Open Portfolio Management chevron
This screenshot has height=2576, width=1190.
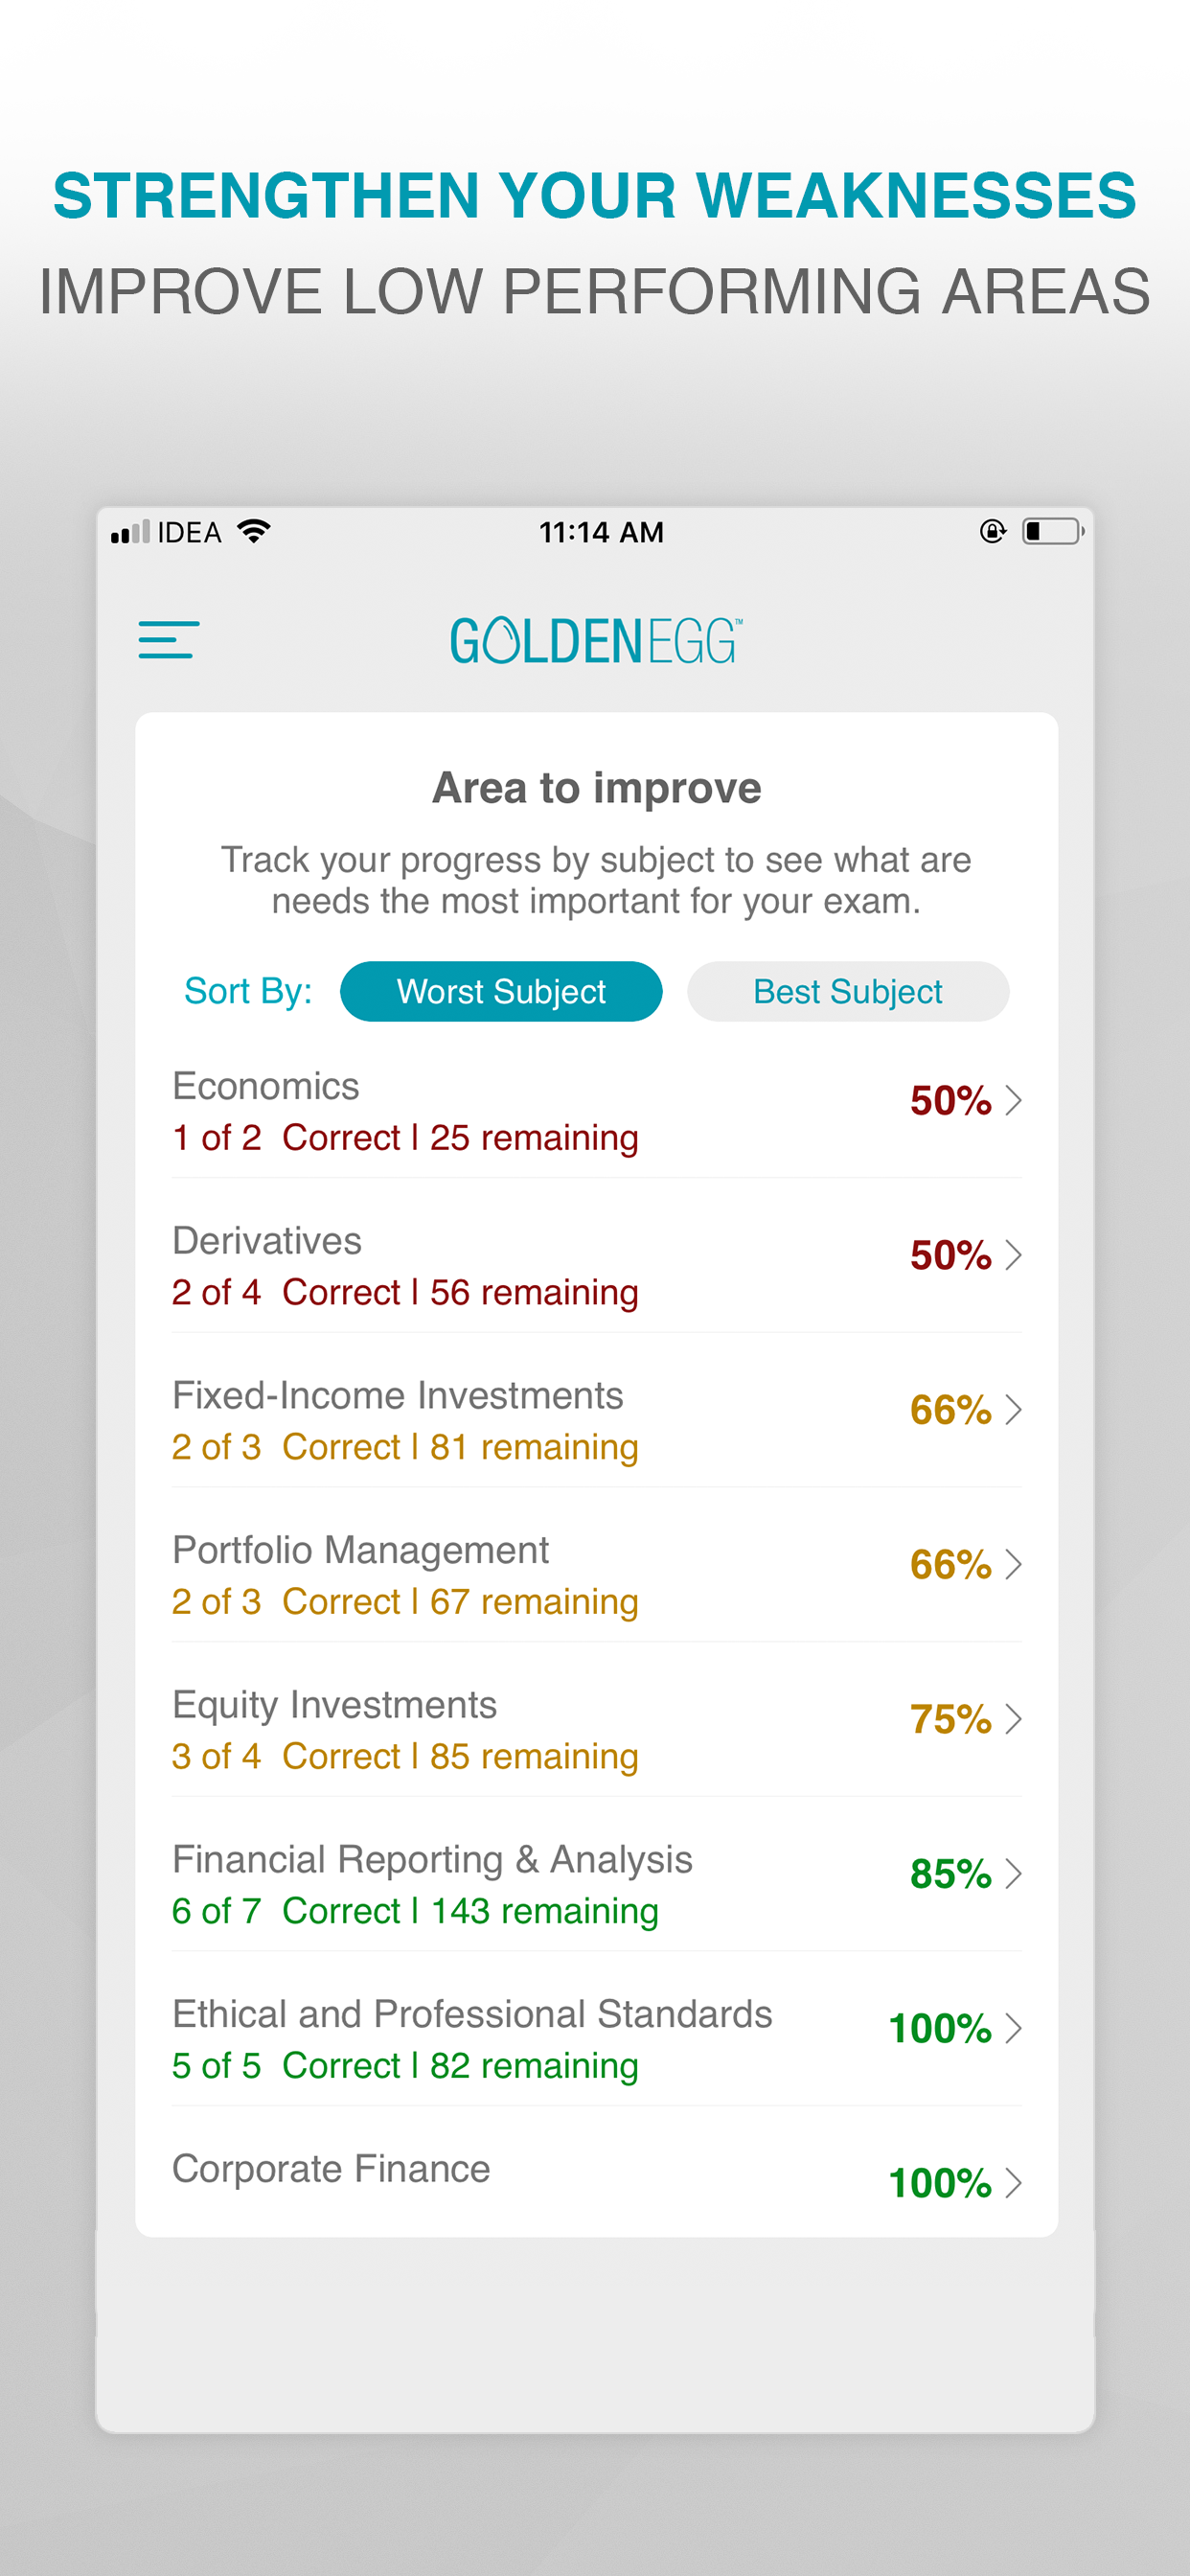pos(1013,1564)
